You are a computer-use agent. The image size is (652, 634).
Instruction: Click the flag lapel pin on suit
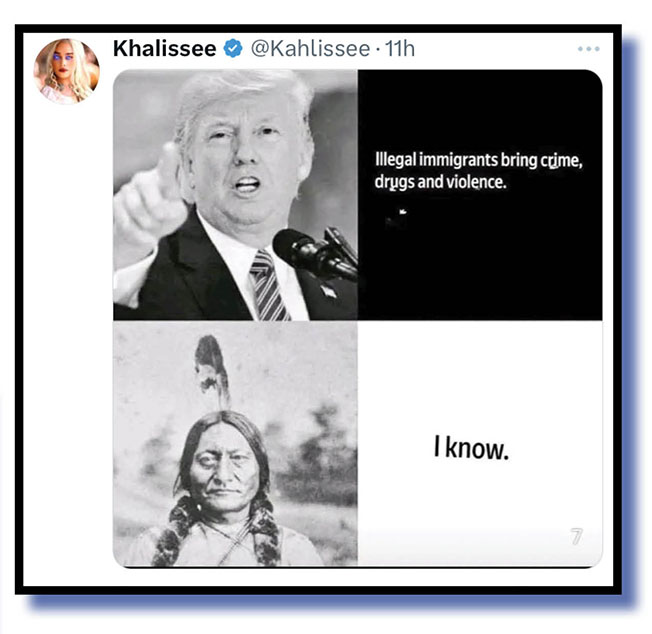click(328, 291)
